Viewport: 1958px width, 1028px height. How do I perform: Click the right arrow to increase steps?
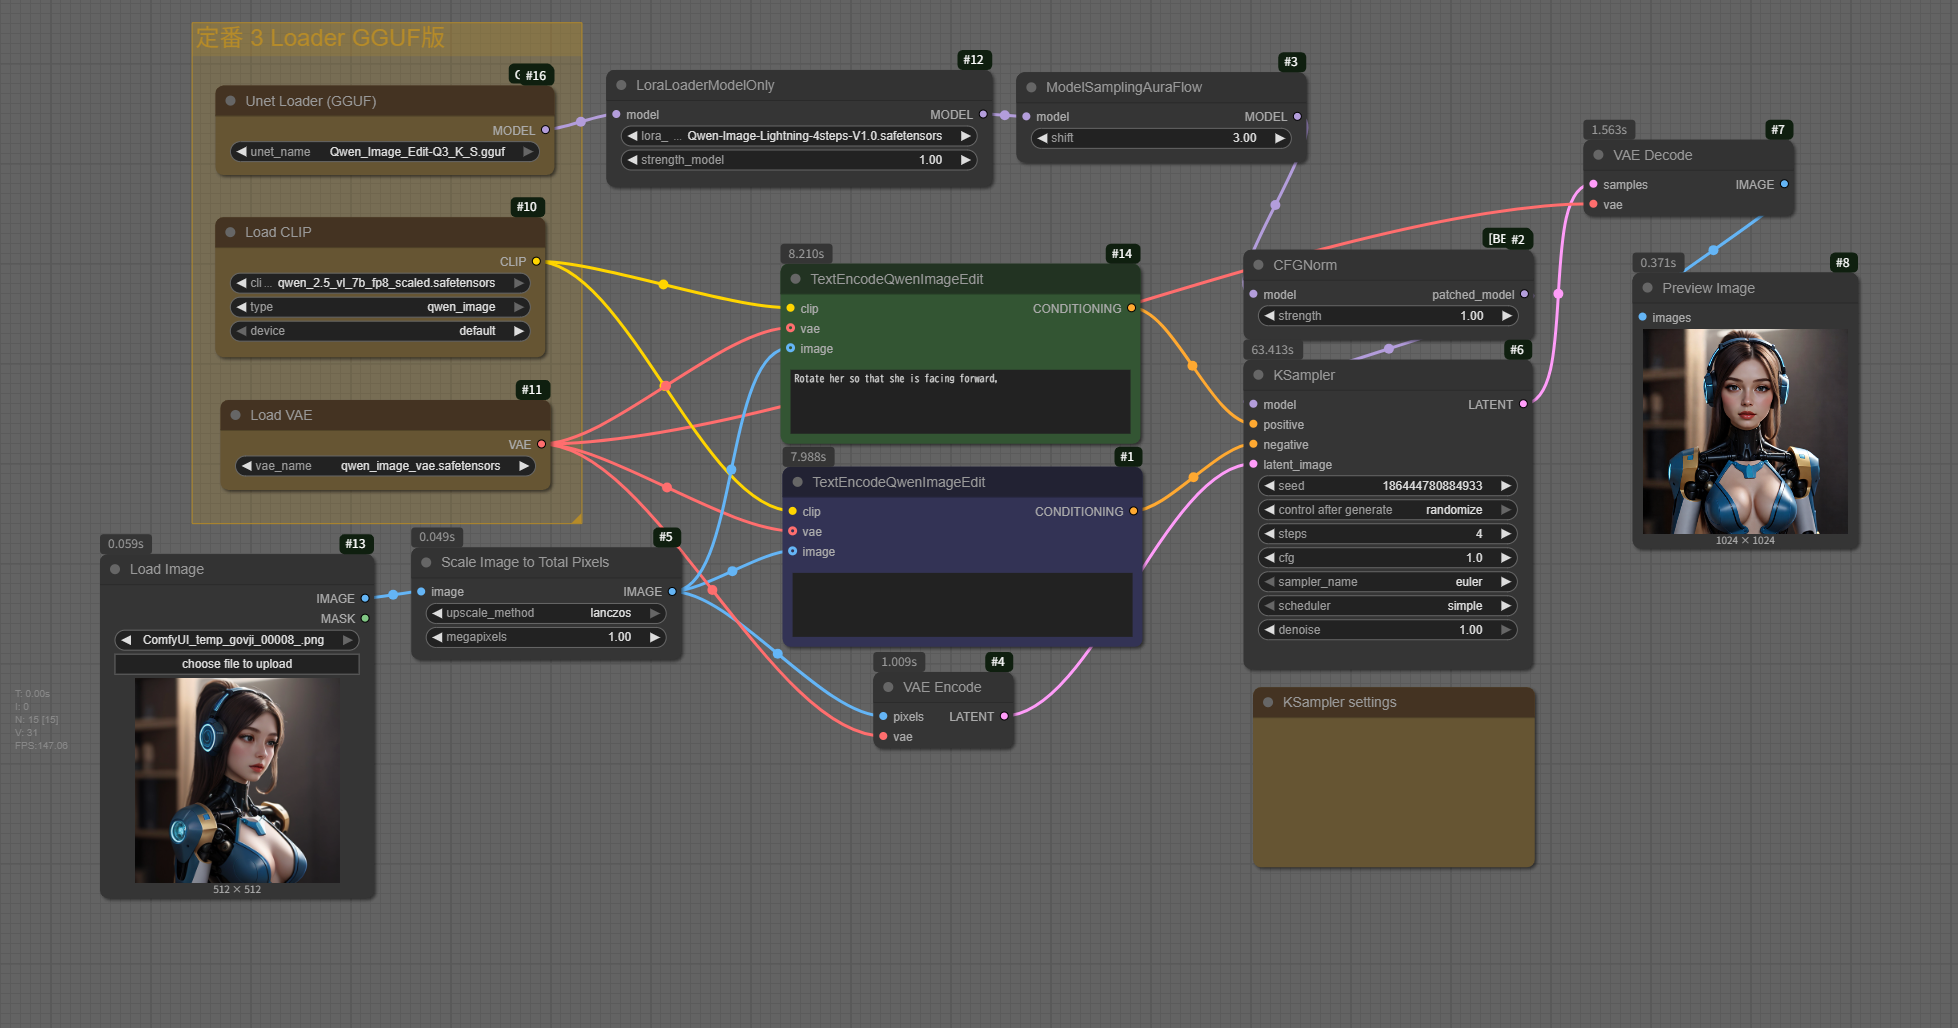point(1505,534)
